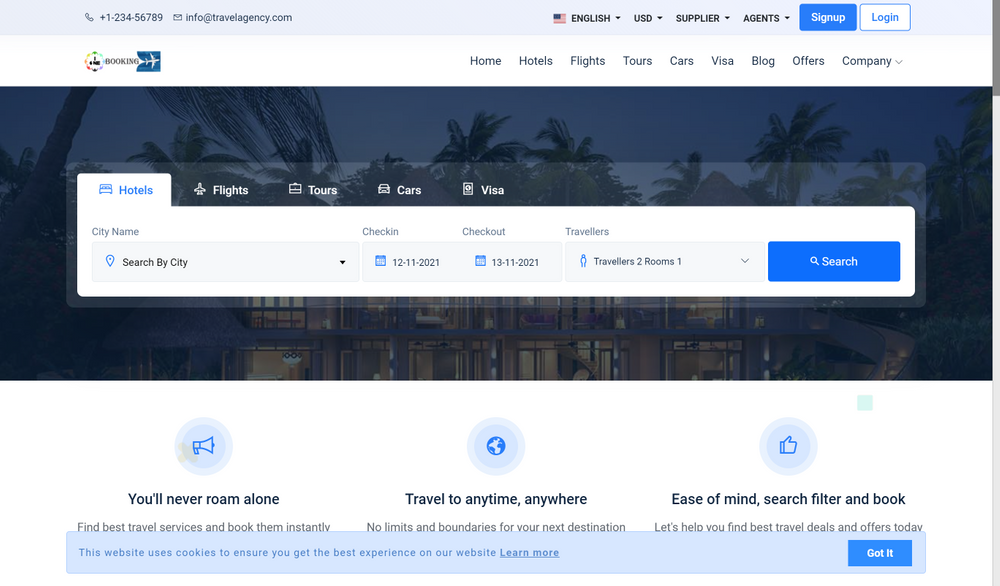Dismiss the cookie notice with 'Got It'
1000x586 pixels.
click(x=879, y=552)
